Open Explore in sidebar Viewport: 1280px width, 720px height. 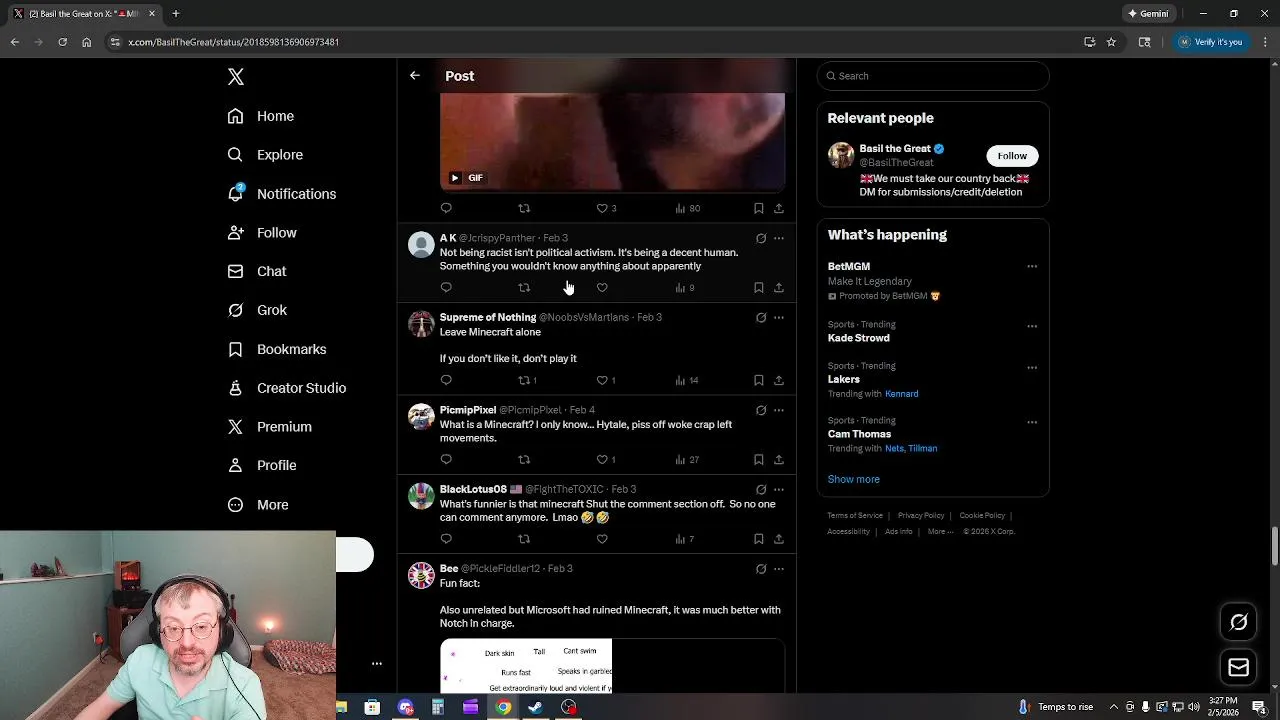click(x=265, y=155)
